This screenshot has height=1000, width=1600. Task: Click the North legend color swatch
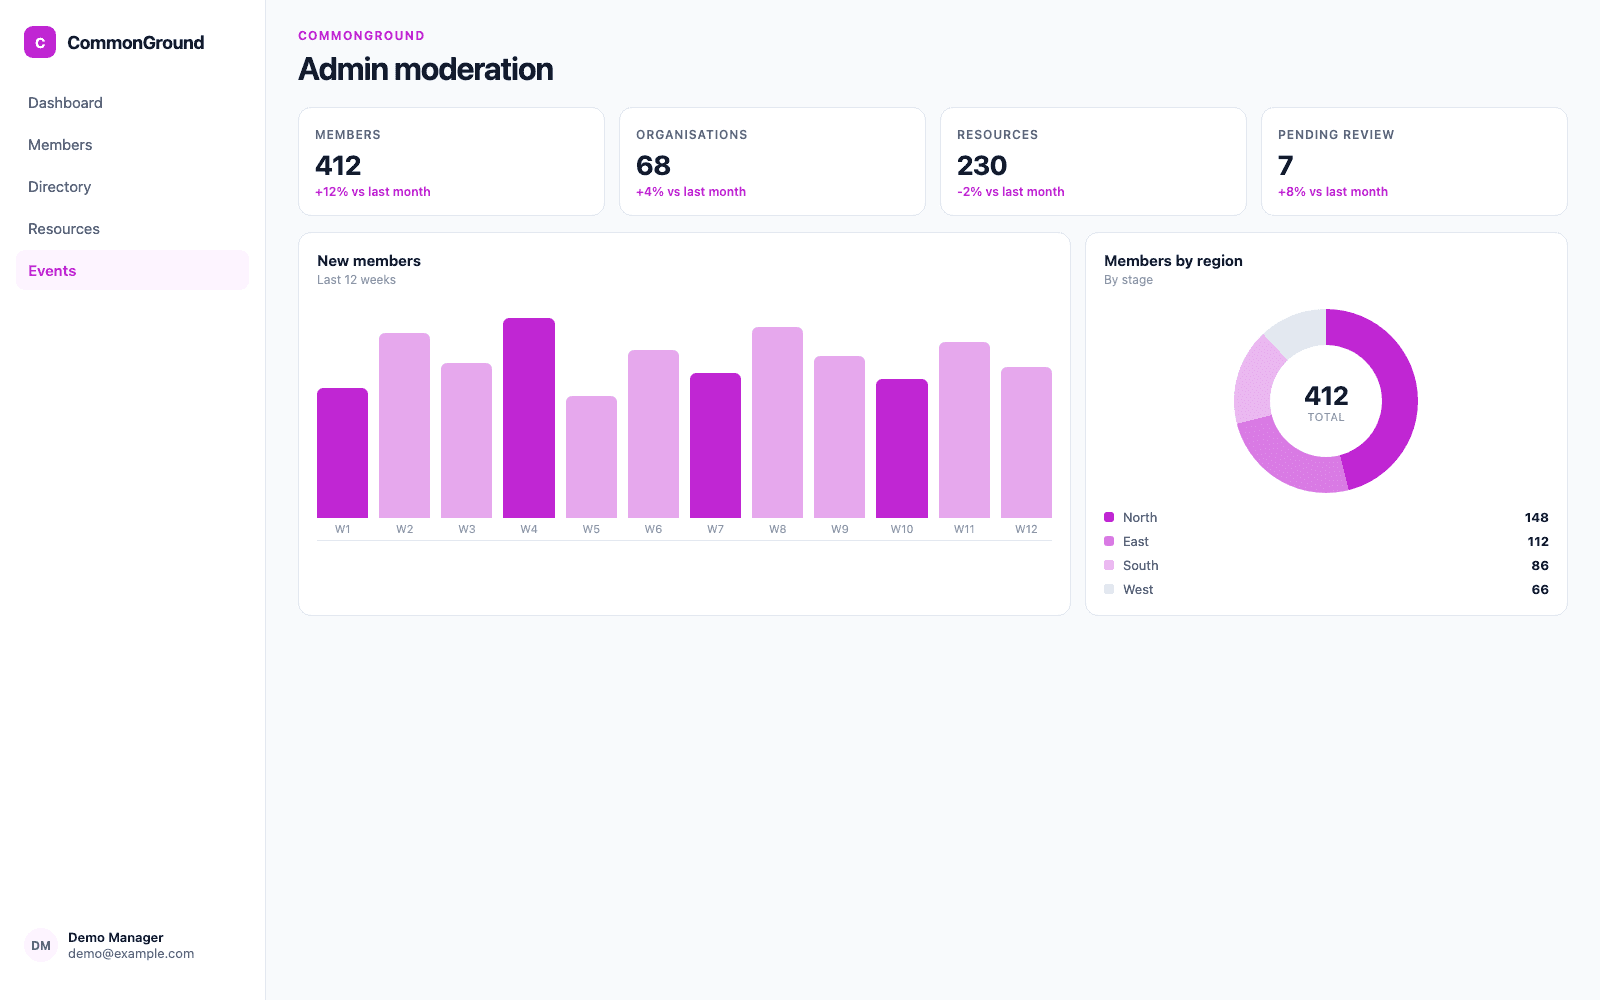coord(1109,517)
